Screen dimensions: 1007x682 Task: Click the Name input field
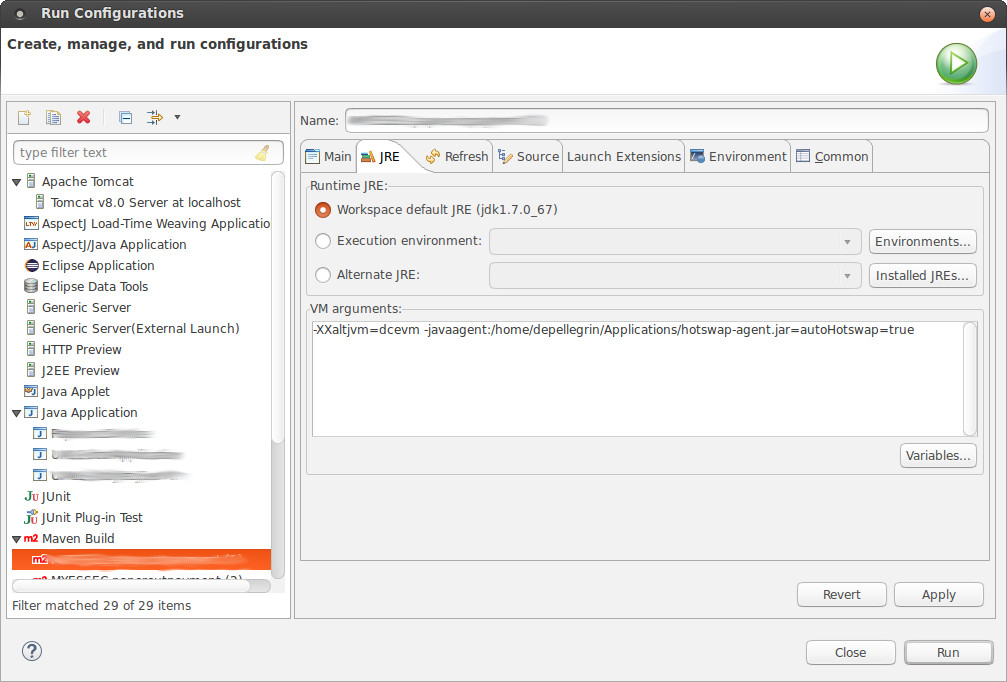pyautogui.click(x=667, y=120)
